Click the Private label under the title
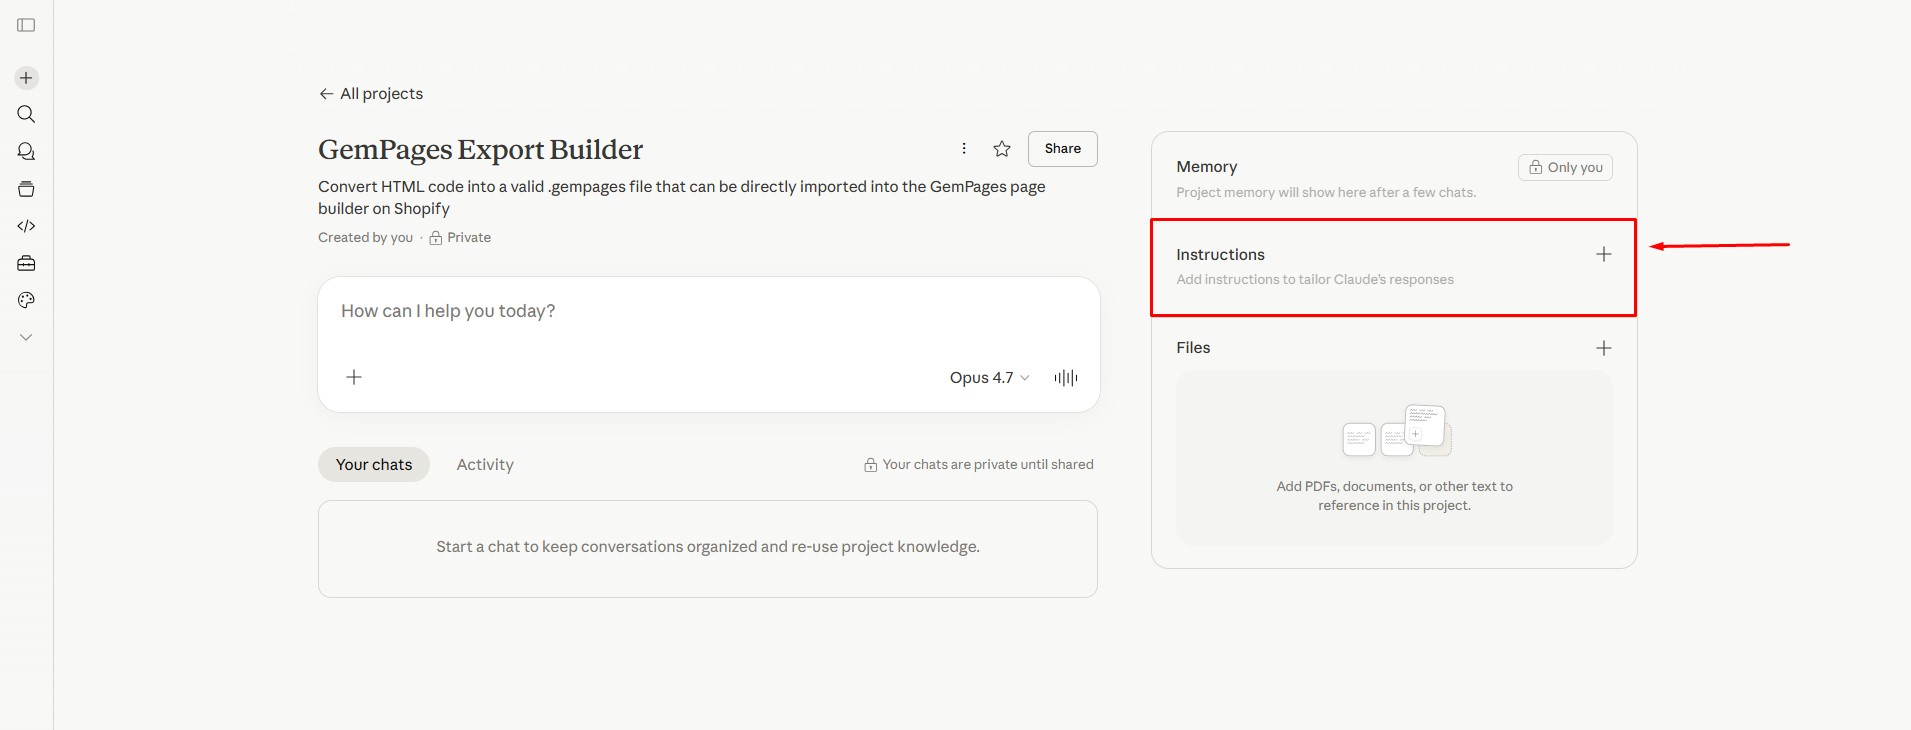The height and width of the screenshot is (730, 1911). tap(460, 238)
